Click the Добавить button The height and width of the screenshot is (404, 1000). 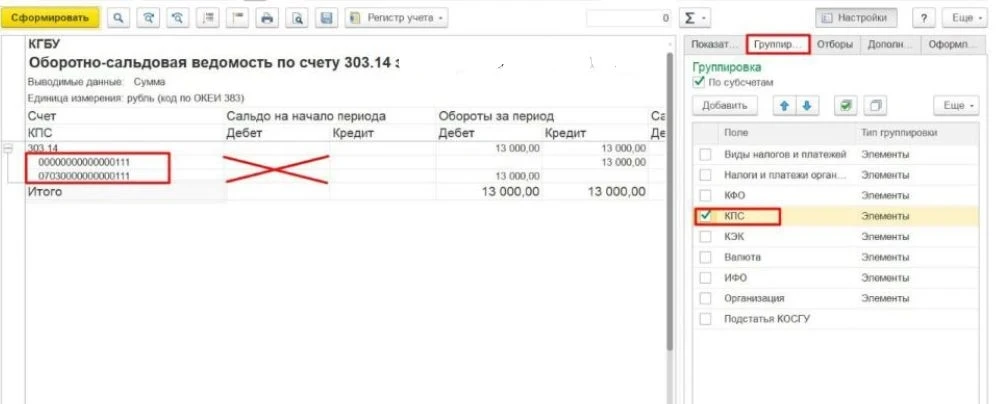[x=724, y=106]
